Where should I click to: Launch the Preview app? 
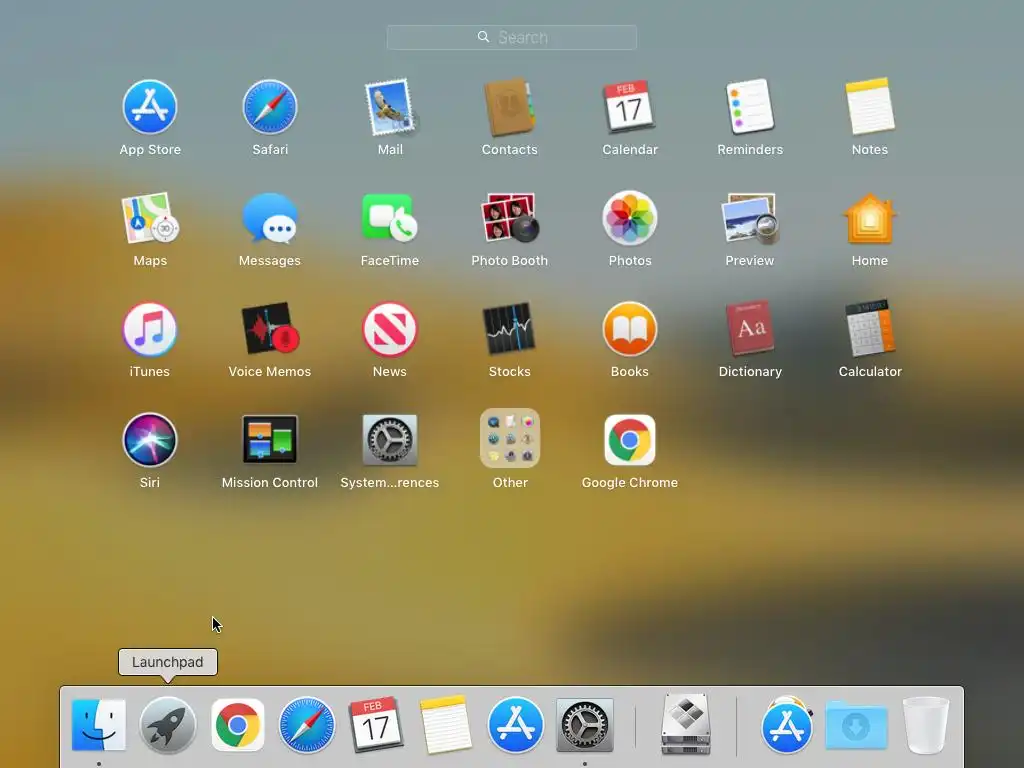coord(750,218)
